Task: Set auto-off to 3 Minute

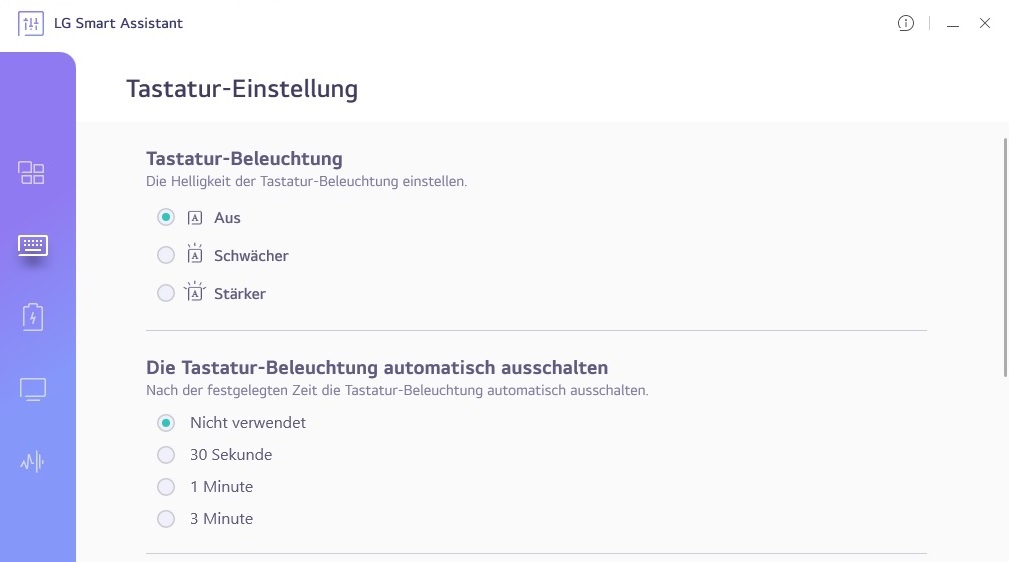Action: point(166,519)
